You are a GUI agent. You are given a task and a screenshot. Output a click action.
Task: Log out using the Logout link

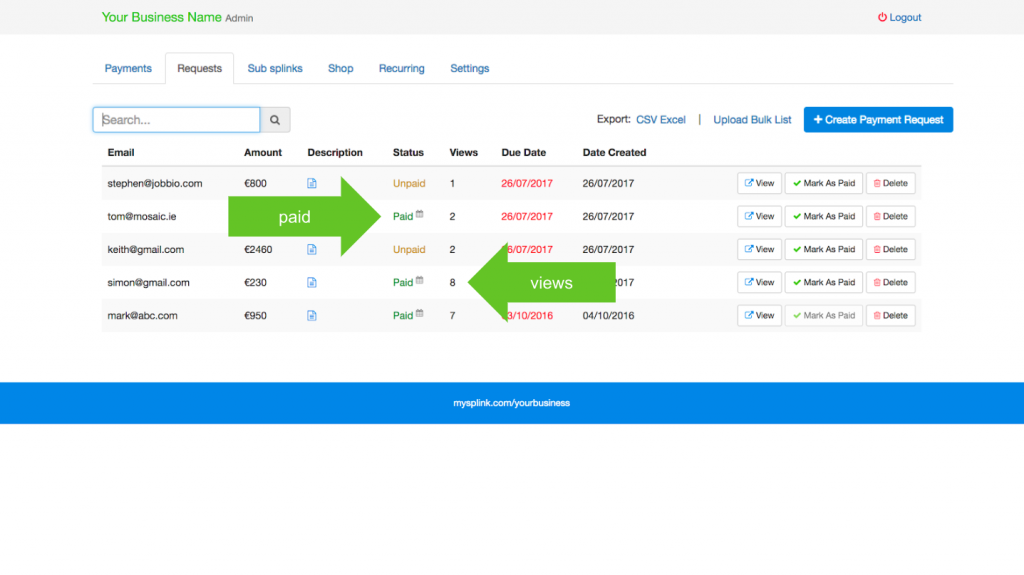900,18
